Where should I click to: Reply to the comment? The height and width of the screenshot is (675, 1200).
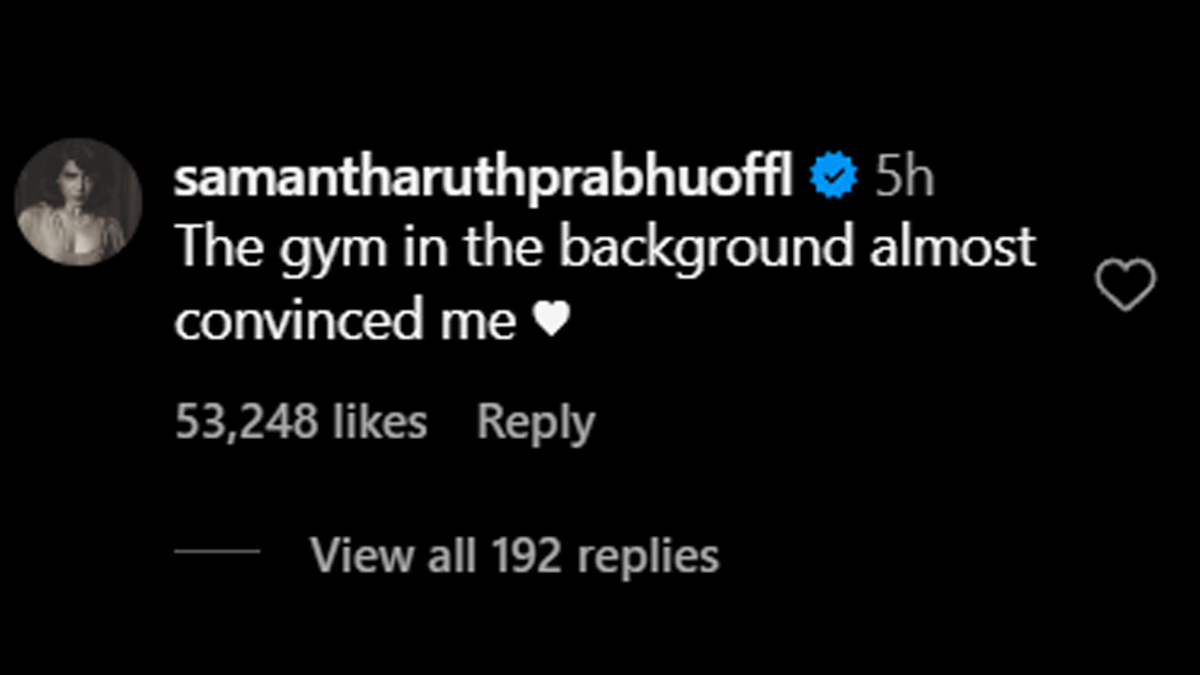click(535, 422)
